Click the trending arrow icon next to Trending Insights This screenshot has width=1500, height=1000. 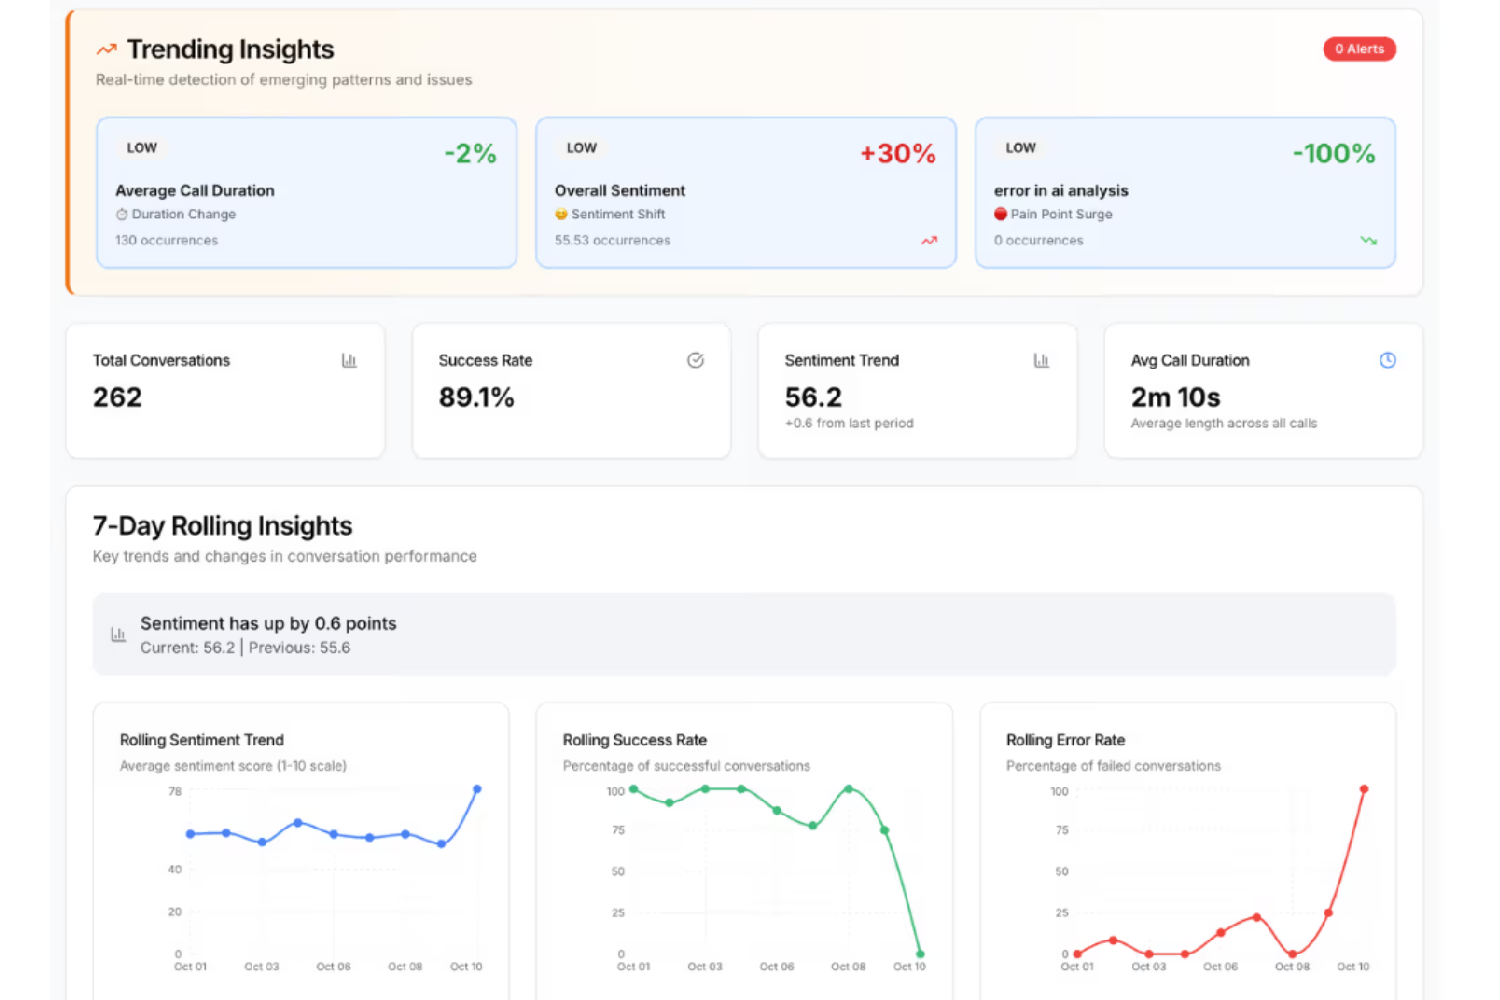[x=106, y=48]
